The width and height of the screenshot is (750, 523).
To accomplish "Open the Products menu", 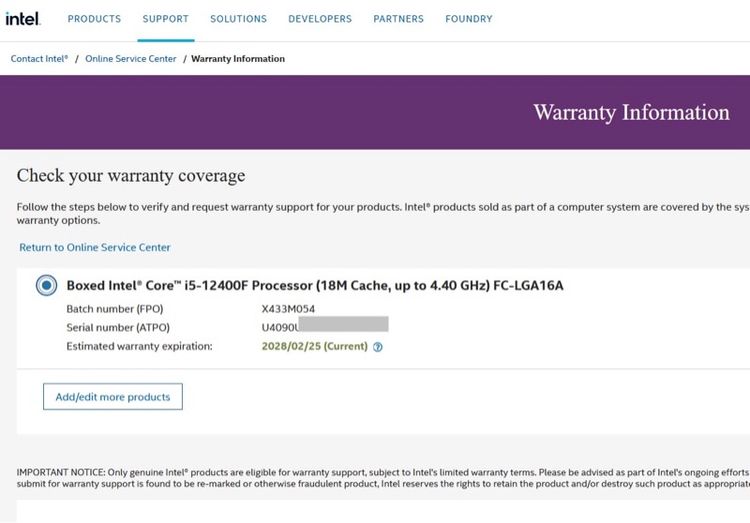I will [x=94, y=19].
